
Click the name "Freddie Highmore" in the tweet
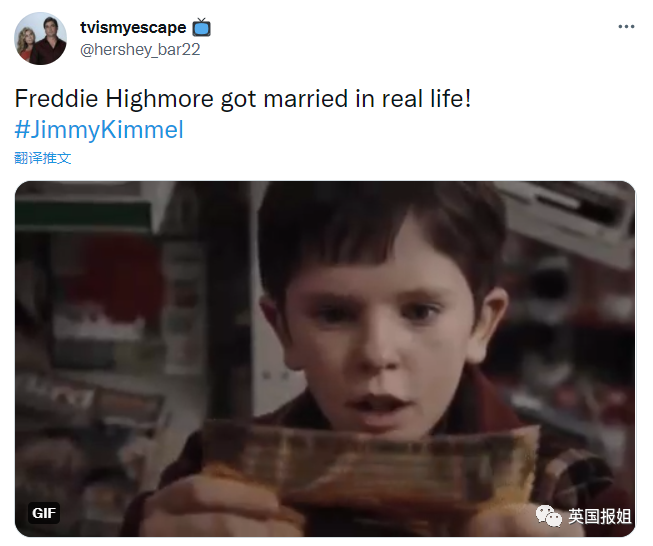pyautogui.click(x=115, y=99)
